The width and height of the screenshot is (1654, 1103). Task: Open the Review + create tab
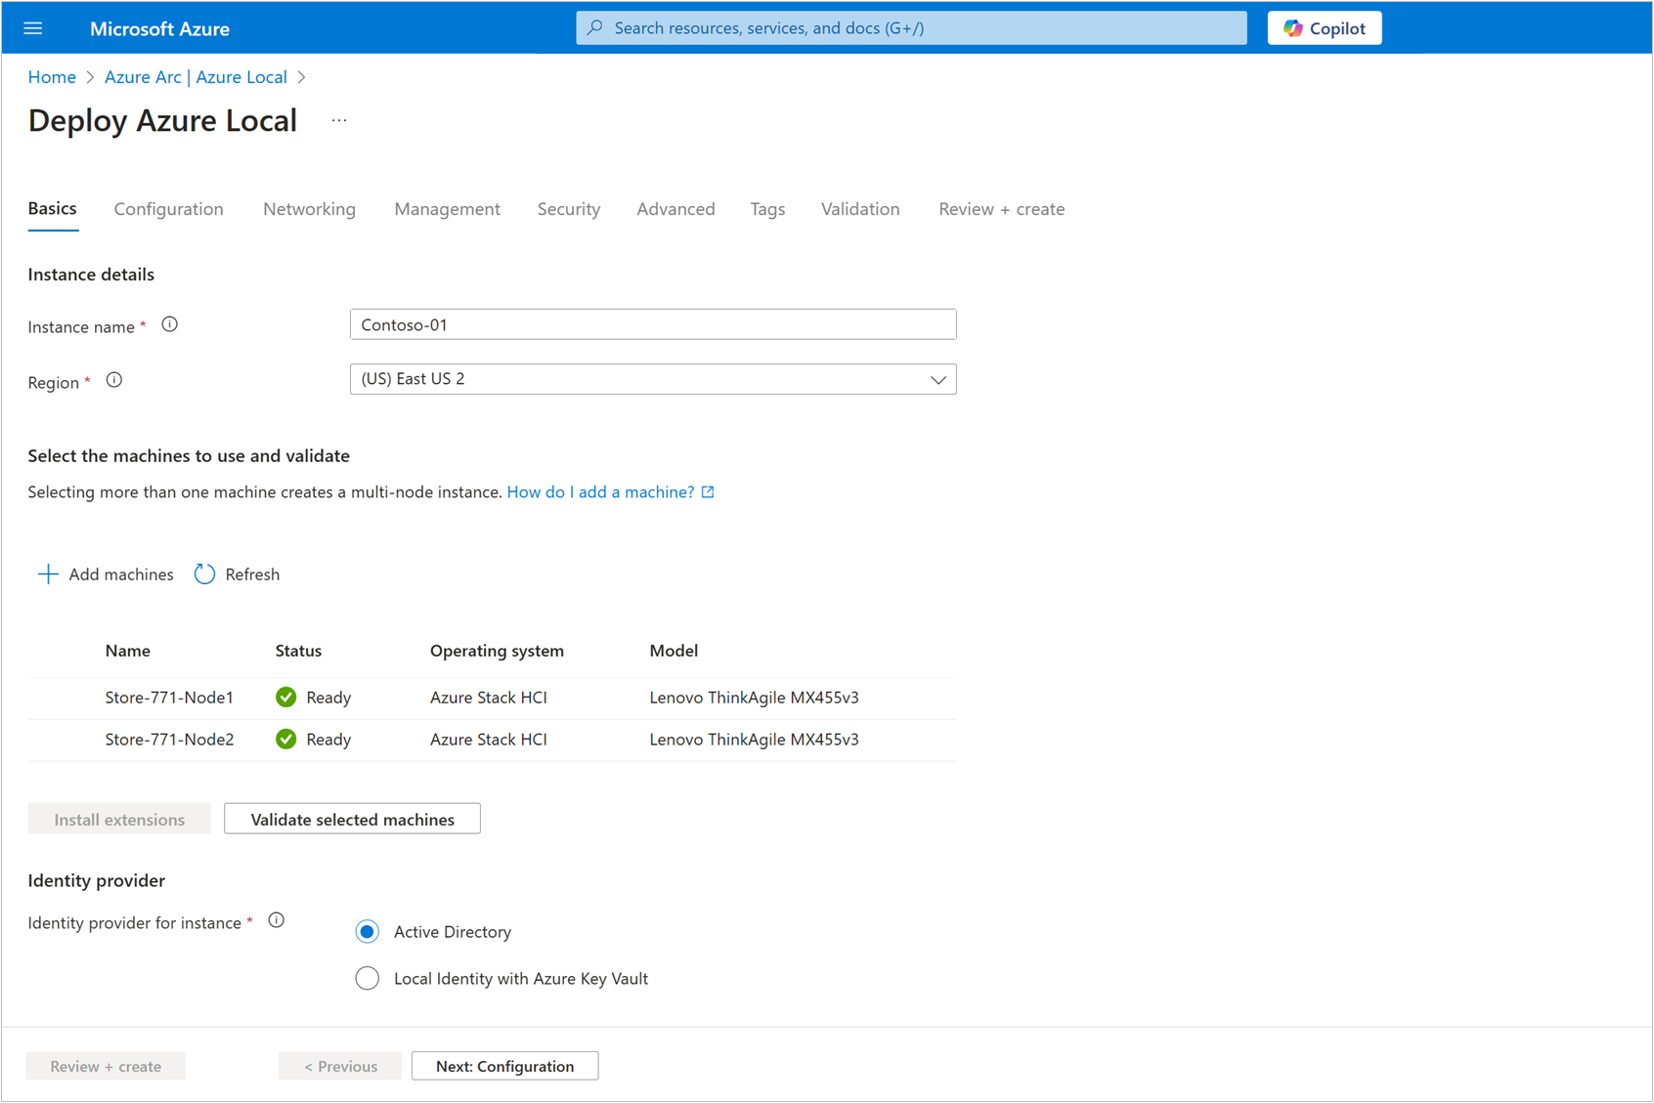(x=1000, y=209)
